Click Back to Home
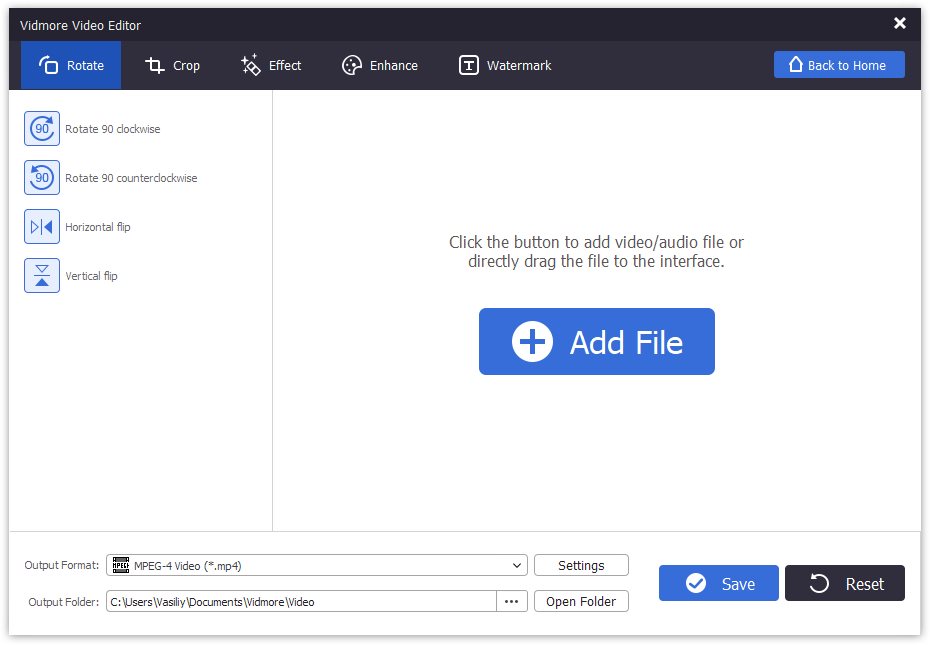930x645 pixels. click(x=839, y=64)
